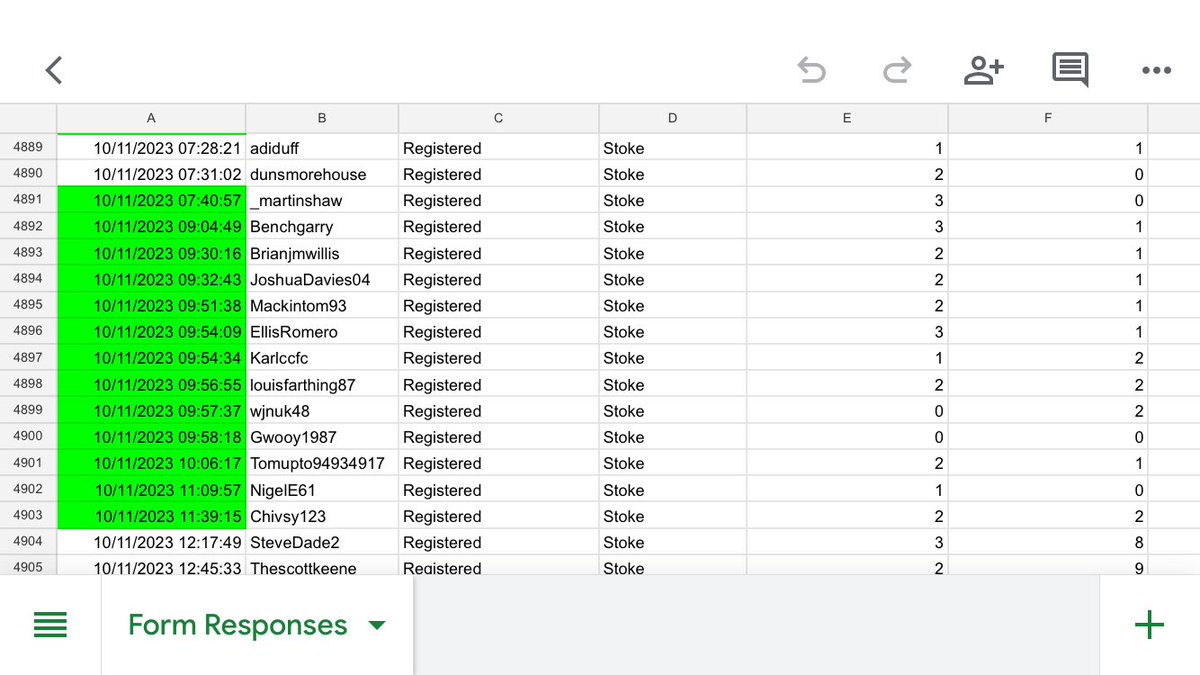The image size is (1200, 675).
Task: Select the Mackintom93 username cell
Action: pyautogui.click(x=322, y=305)
